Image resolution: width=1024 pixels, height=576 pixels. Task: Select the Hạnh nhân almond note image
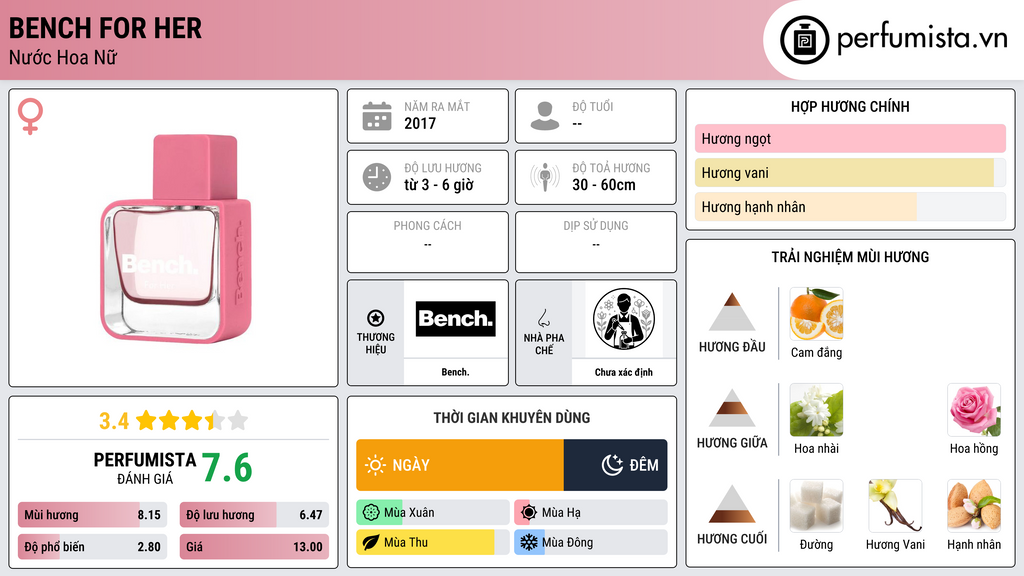coord(974,506)
